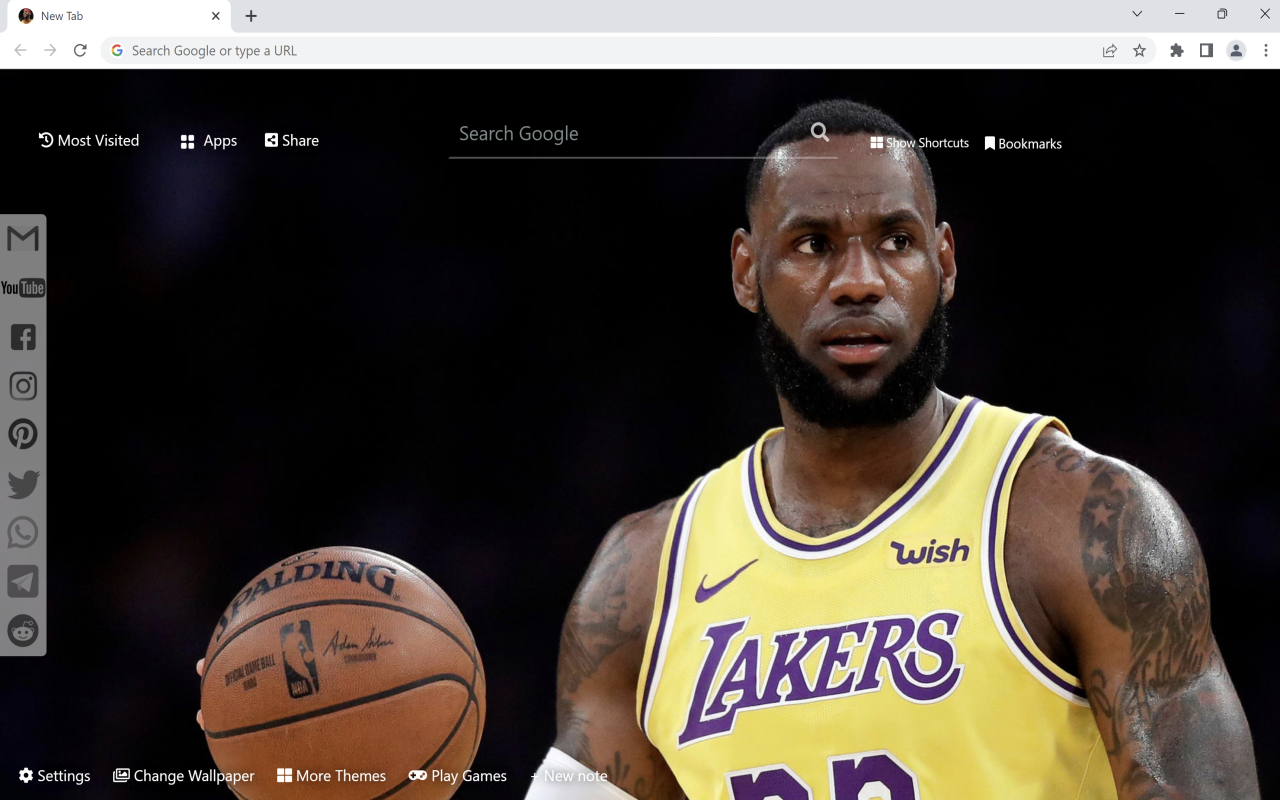1280x800 pixels.
Task: Open Telegram from the sidebar
Action: click(23, 582)
